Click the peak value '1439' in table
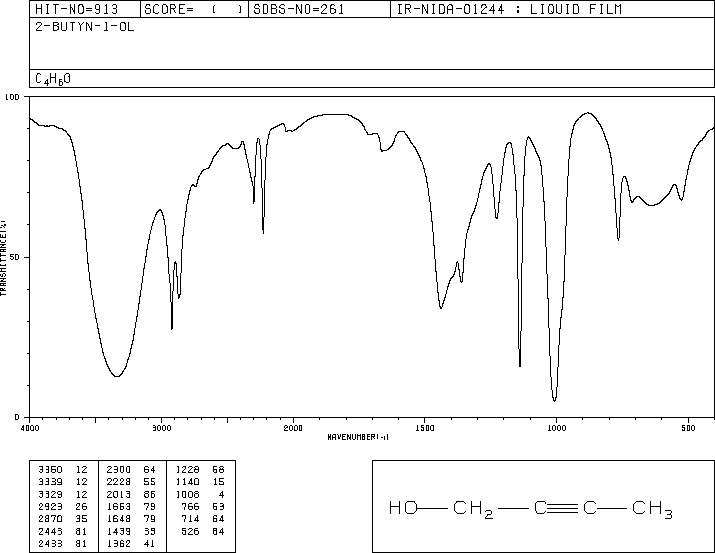The height and width of the screenshot is (553, 715). (119, 532)
